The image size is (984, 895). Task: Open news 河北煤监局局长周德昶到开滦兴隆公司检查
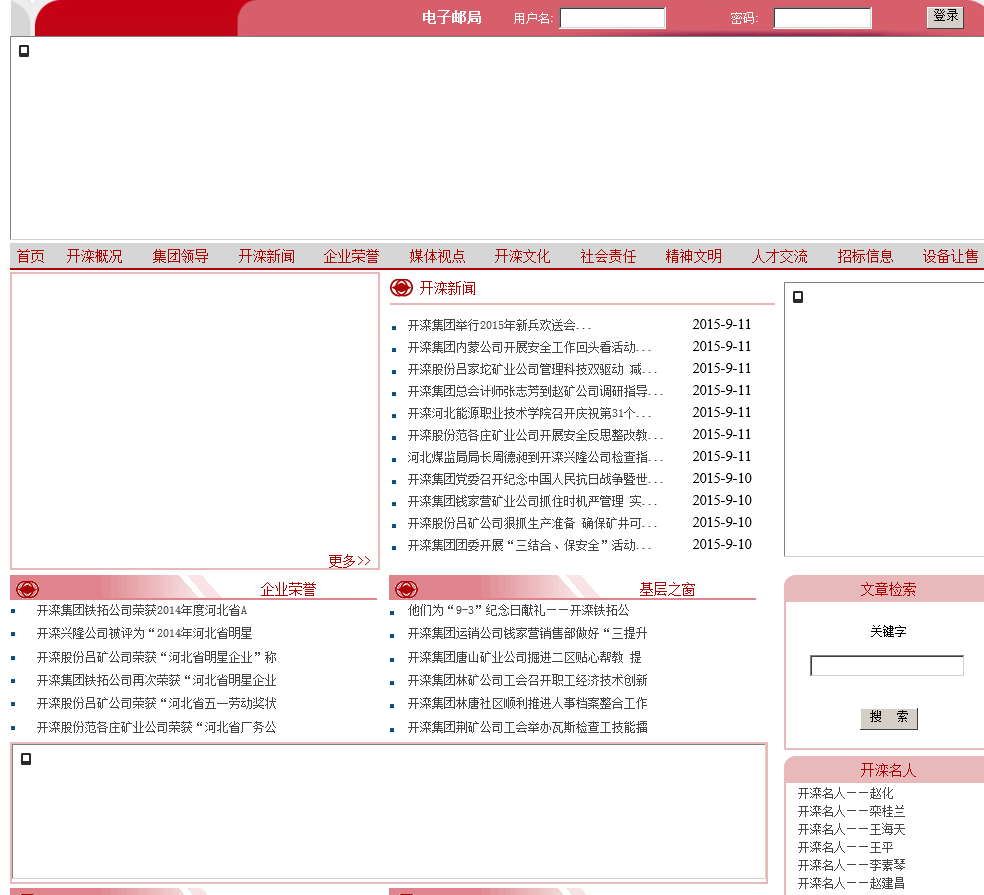[x=535, y=457]
